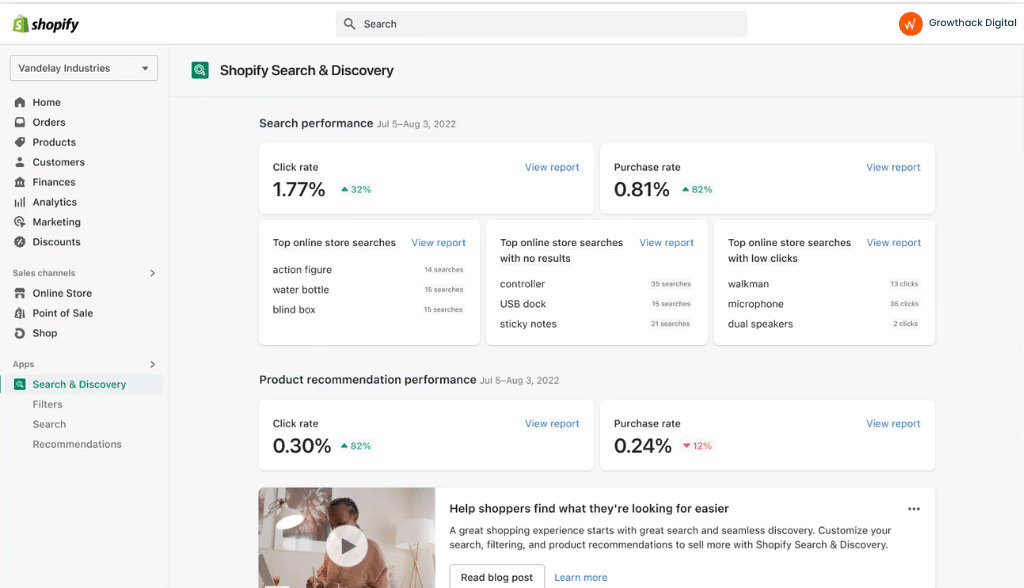The width and height of the screenshot is (1024, 588).
Task: View report for recommendation Purchase rate
Action: (x=893, y=423)
